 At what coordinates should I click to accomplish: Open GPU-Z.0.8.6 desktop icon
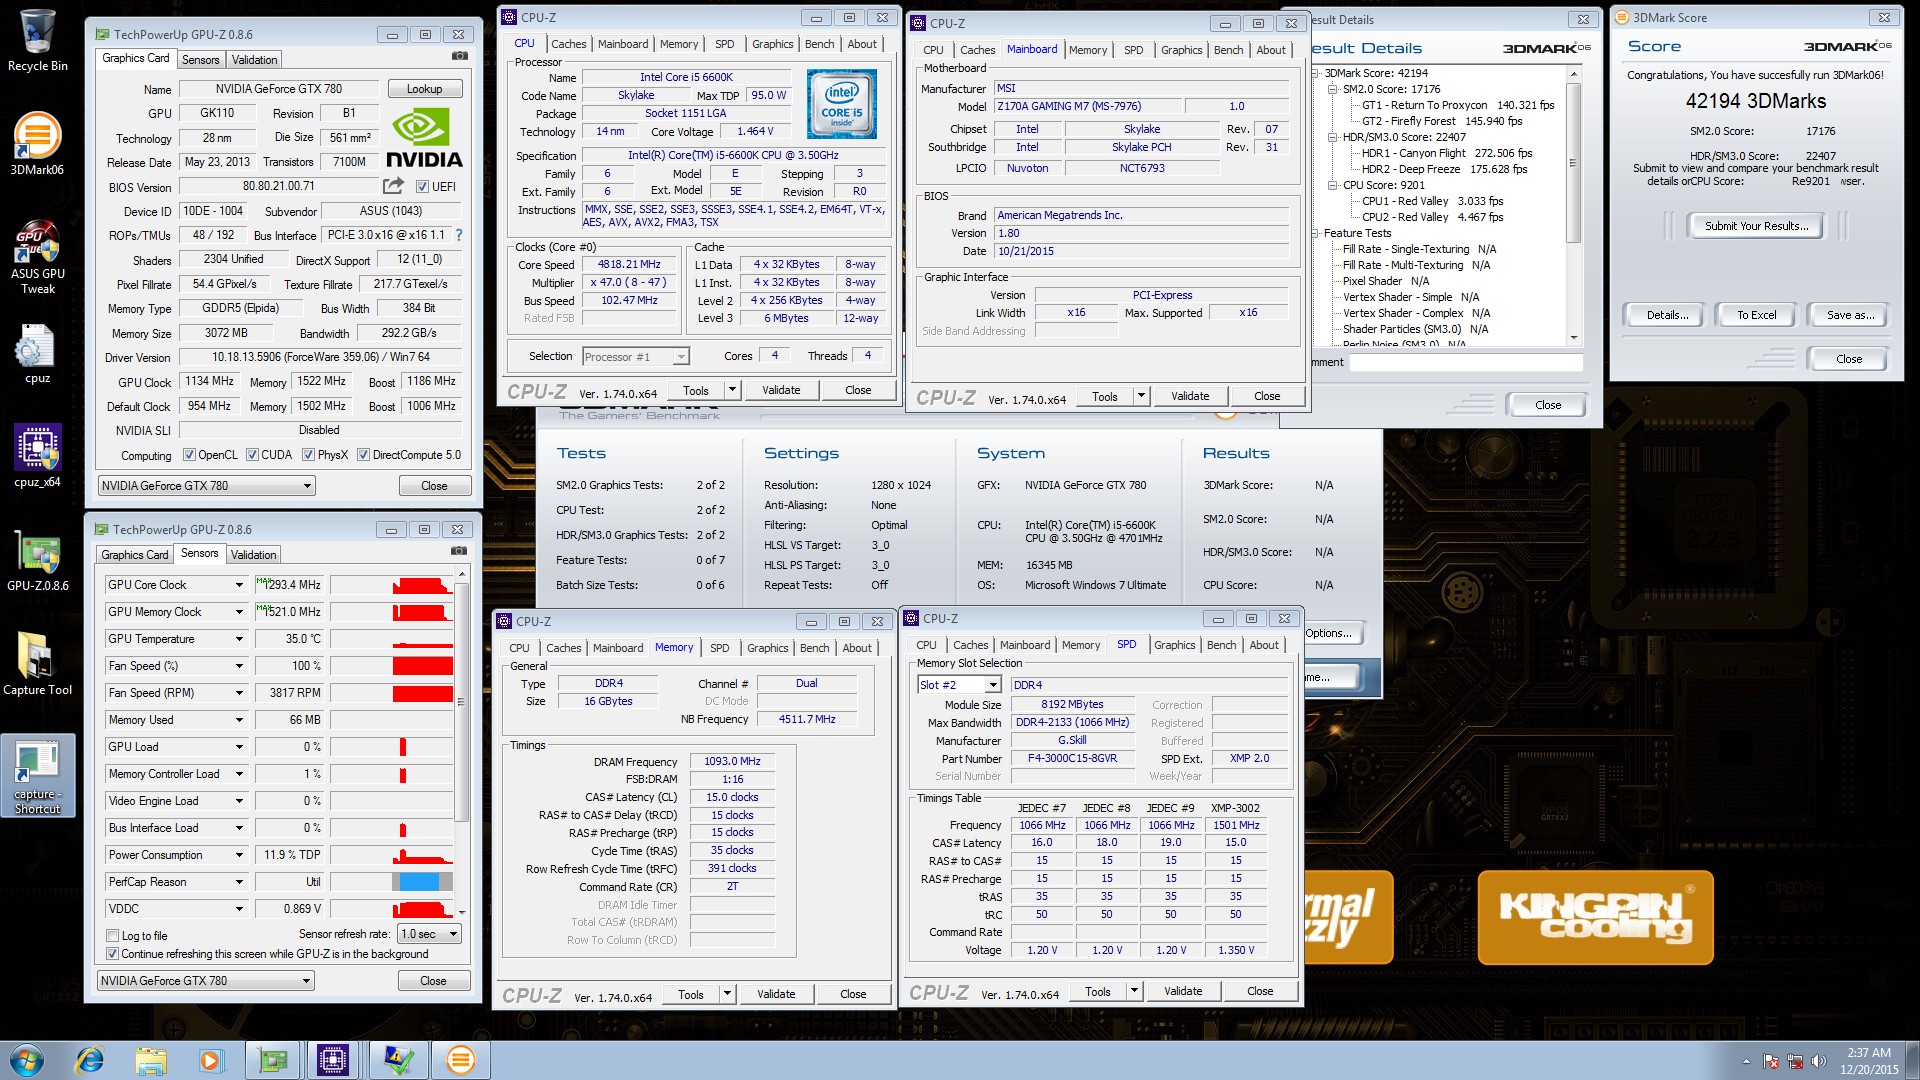coord(37,560)
